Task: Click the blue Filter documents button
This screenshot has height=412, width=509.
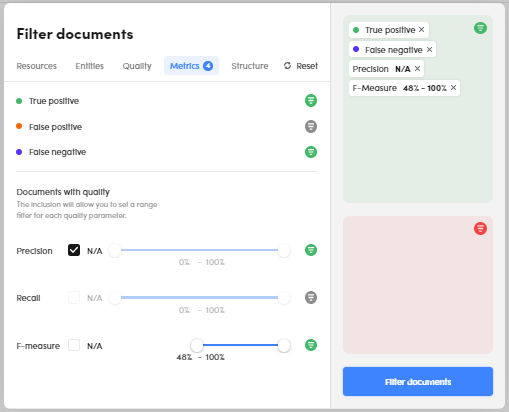Action: [418, 382]
